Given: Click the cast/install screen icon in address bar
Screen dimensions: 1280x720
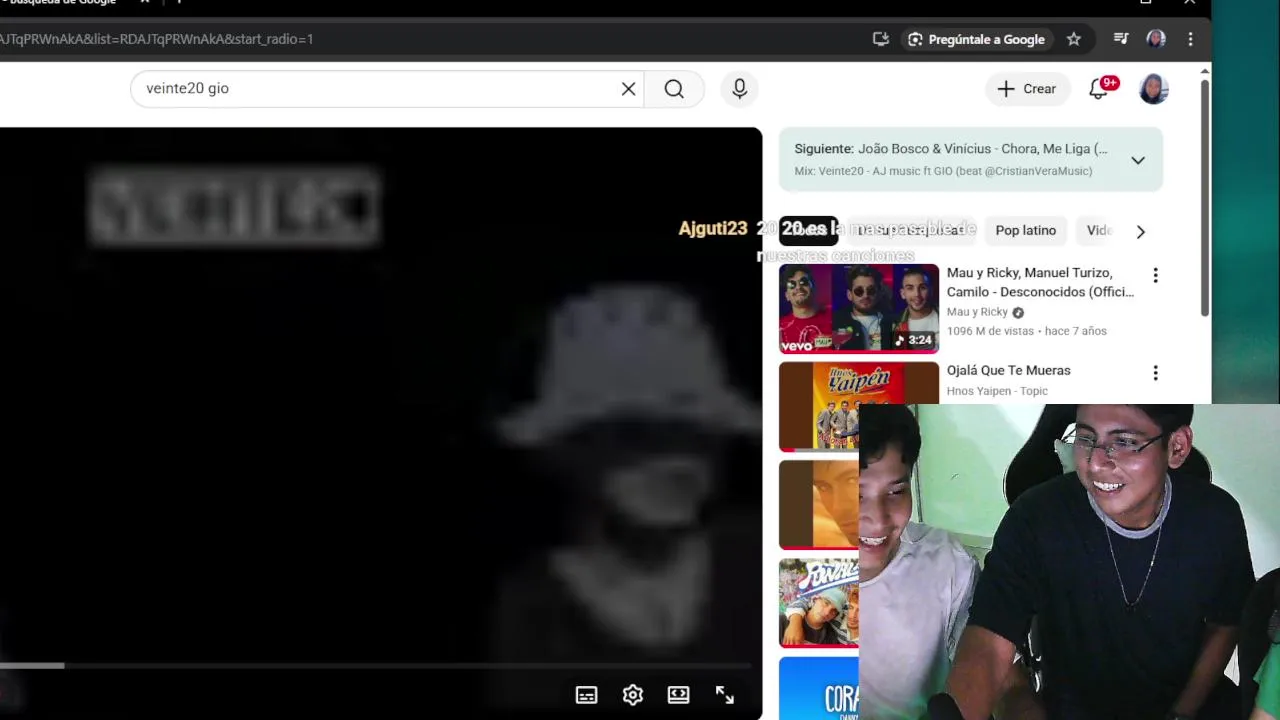Looking at the screenshot, I should click(x=880, y=39).
